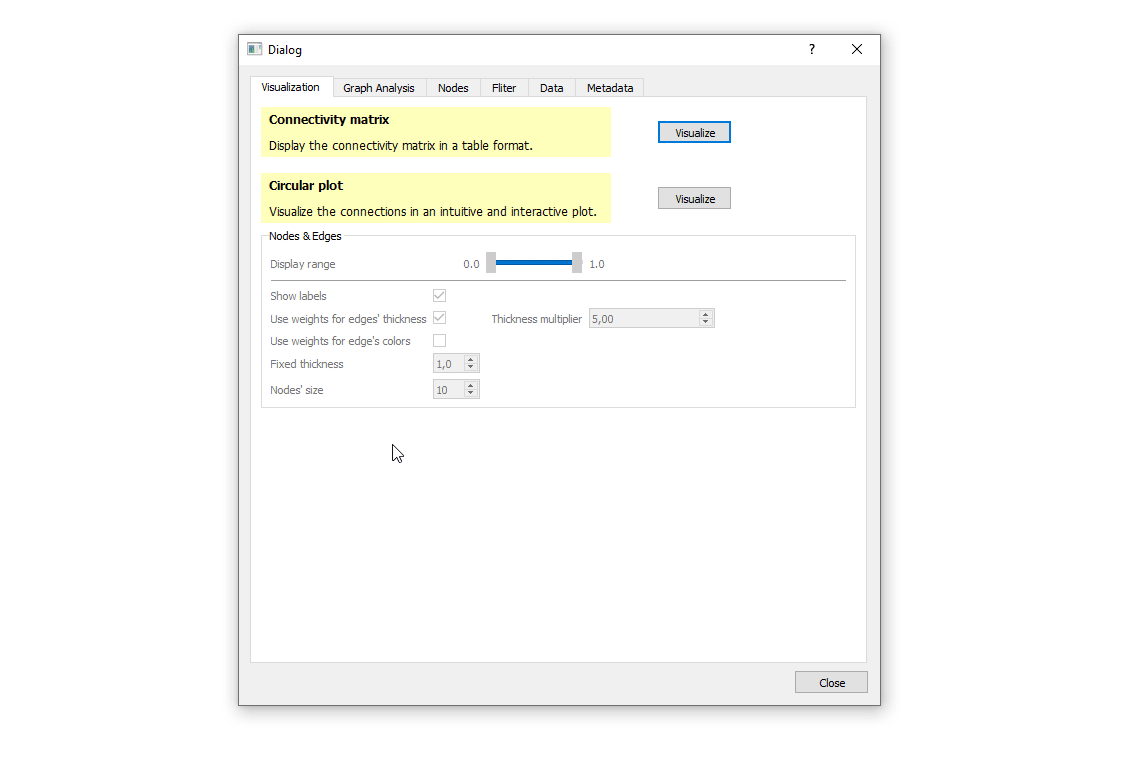Toggle the Show labels checkbox

point(439,296)
